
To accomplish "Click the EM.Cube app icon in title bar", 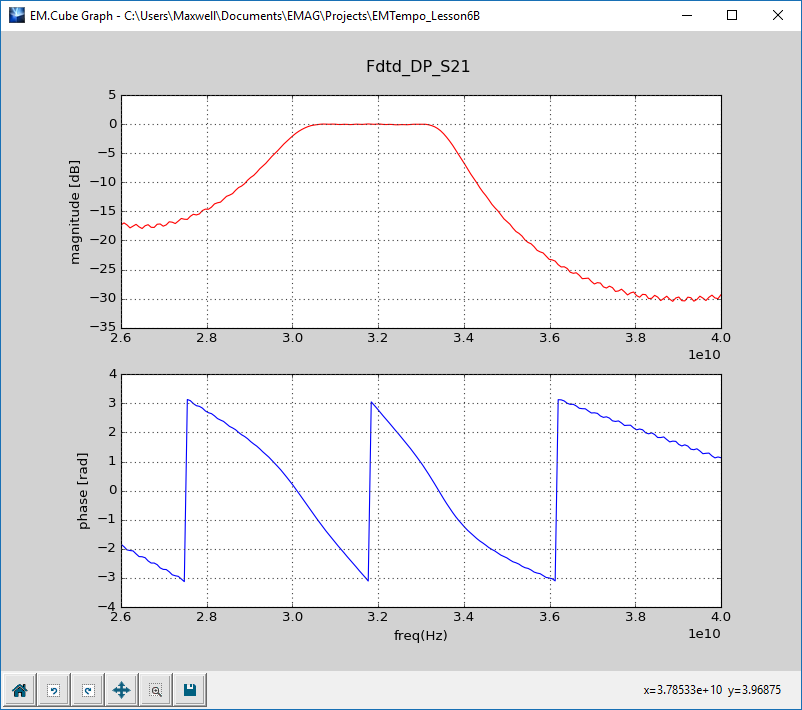I will 16,15.
